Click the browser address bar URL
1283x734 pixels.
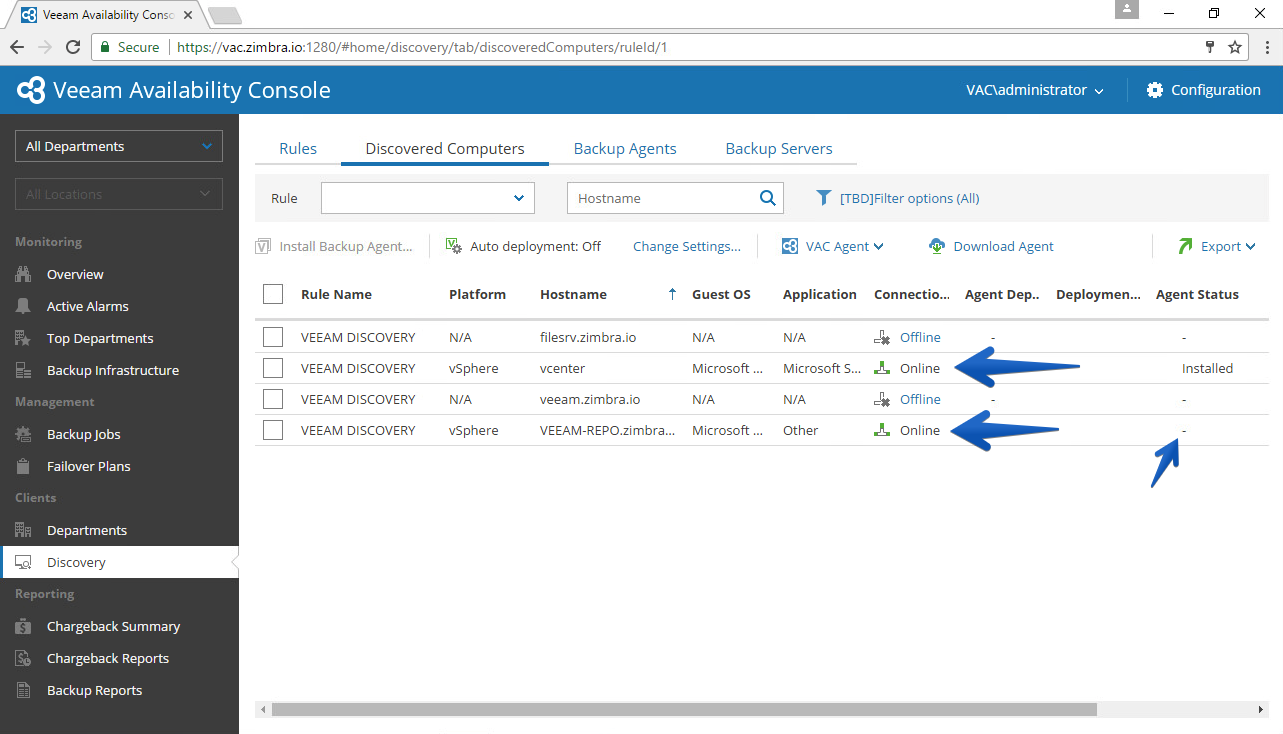(421, 47)
